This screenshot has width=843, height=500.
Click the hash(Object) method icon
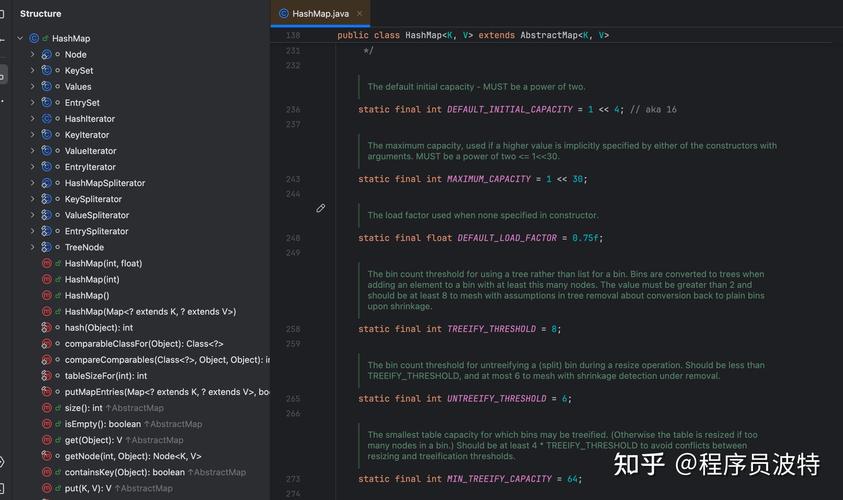47,327
